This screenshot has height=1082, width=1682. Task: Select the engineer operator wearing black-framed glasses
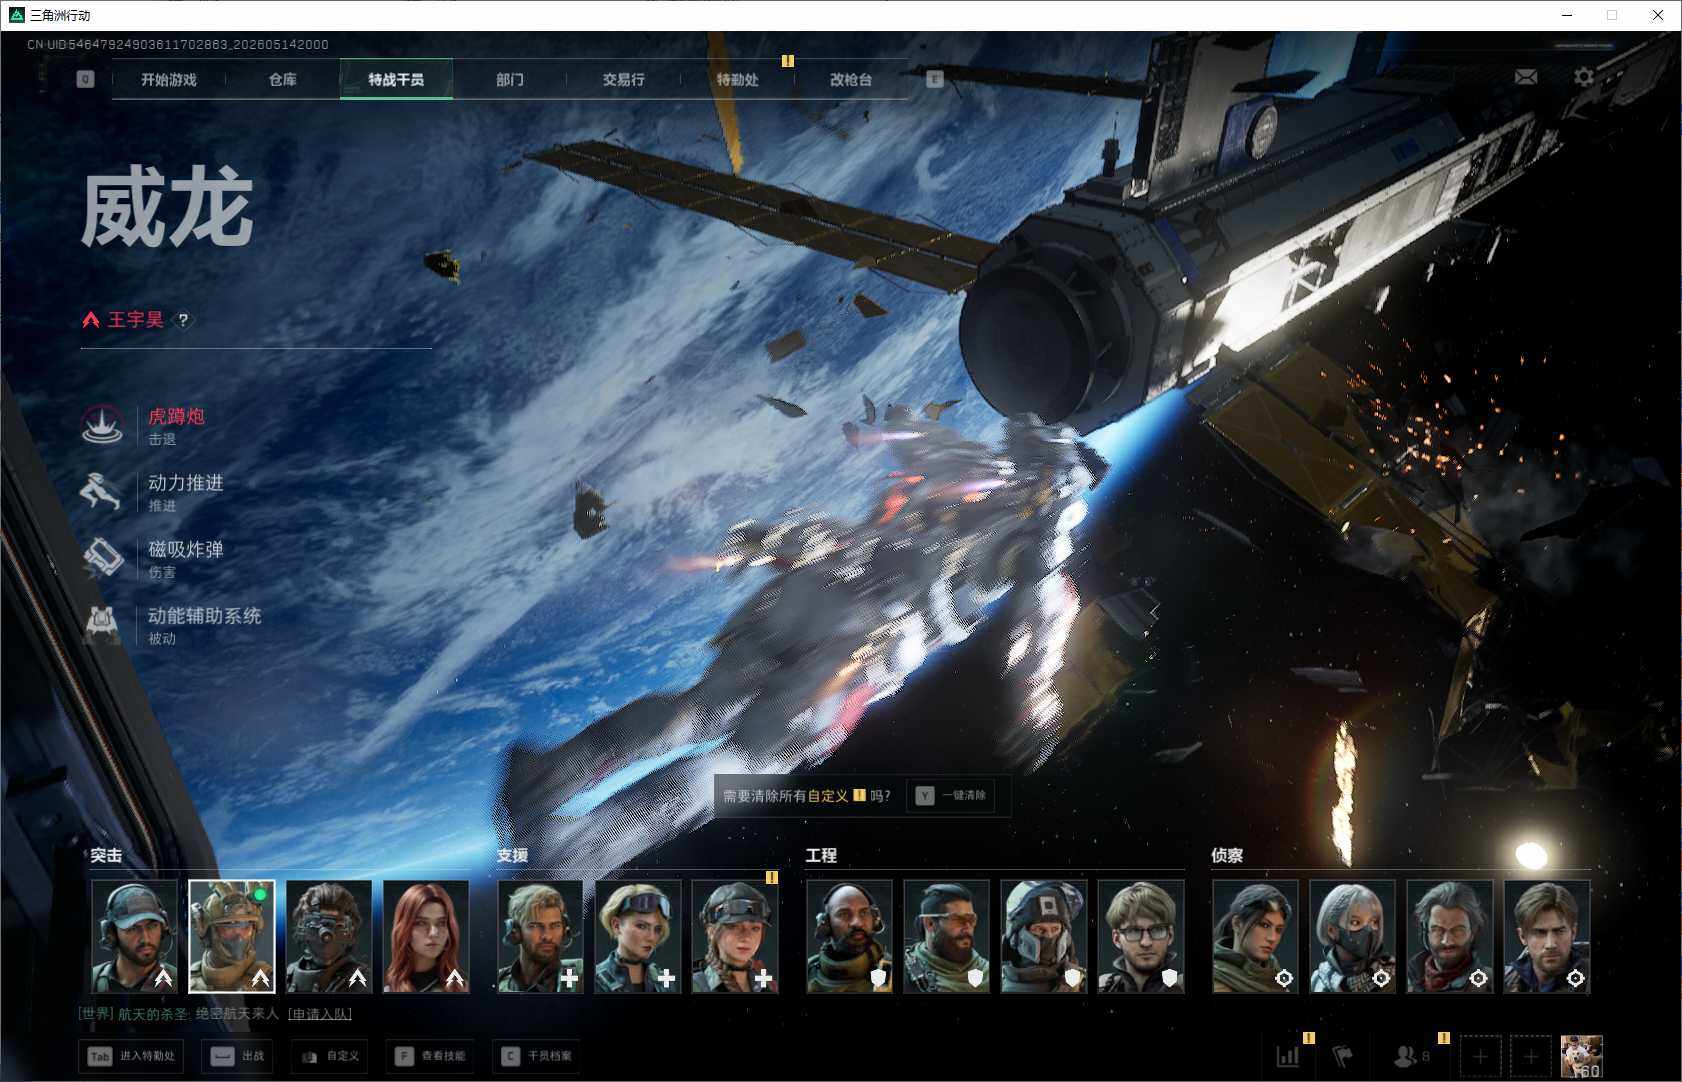click(x=1141, y=937)
